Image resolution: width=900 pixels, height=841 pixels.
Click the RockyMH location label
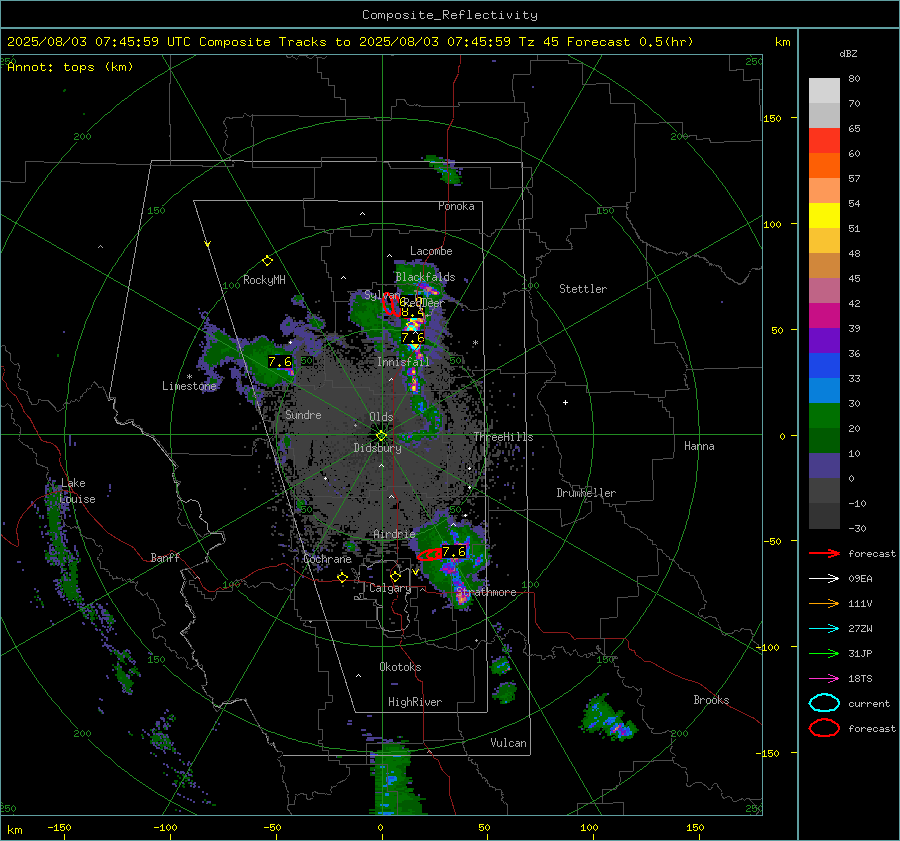[264, 280]
